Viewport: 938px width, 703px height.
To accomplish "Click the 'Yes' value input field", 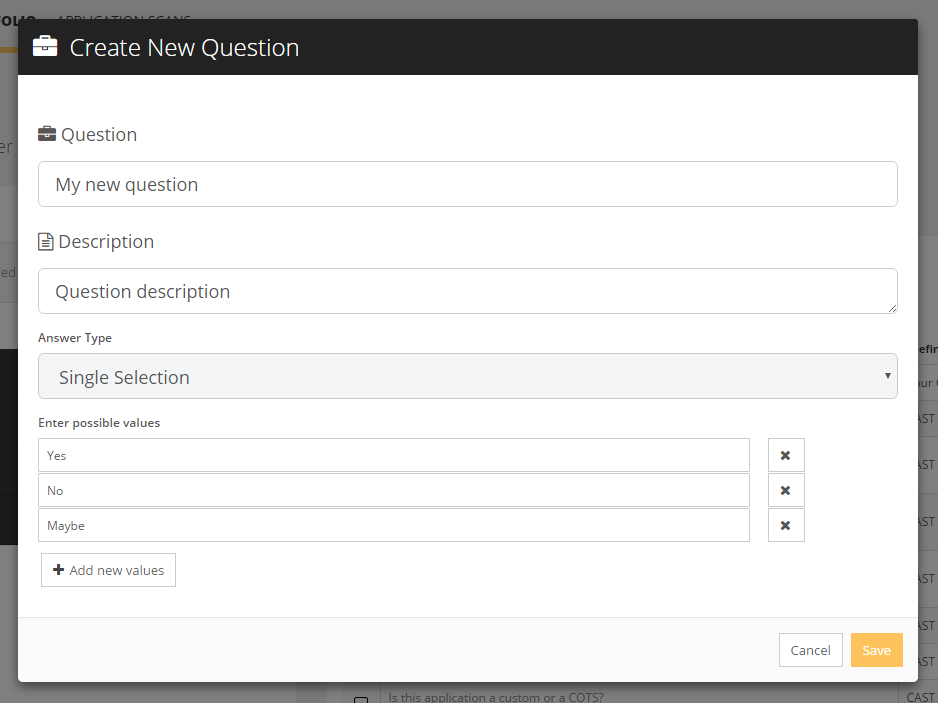I will [393, 455].
